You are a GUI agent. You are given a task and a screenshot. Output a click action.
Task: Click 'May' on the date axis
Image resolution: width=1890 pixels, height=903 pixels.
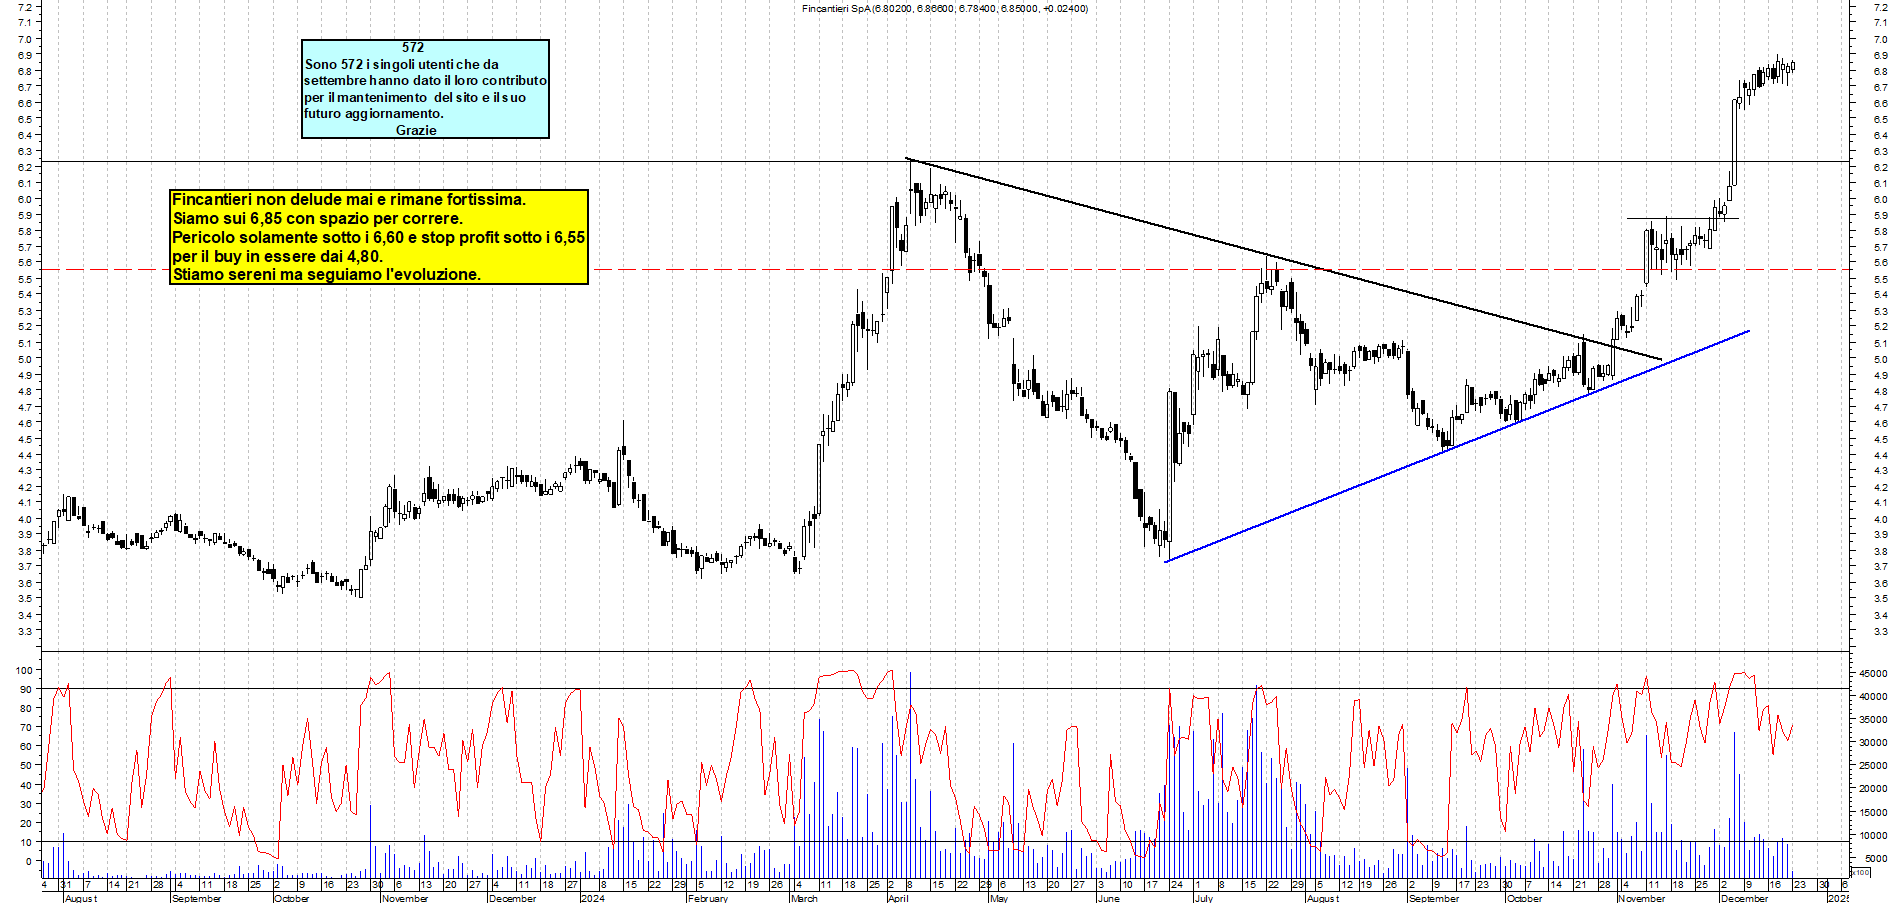(x=998, y=898)
